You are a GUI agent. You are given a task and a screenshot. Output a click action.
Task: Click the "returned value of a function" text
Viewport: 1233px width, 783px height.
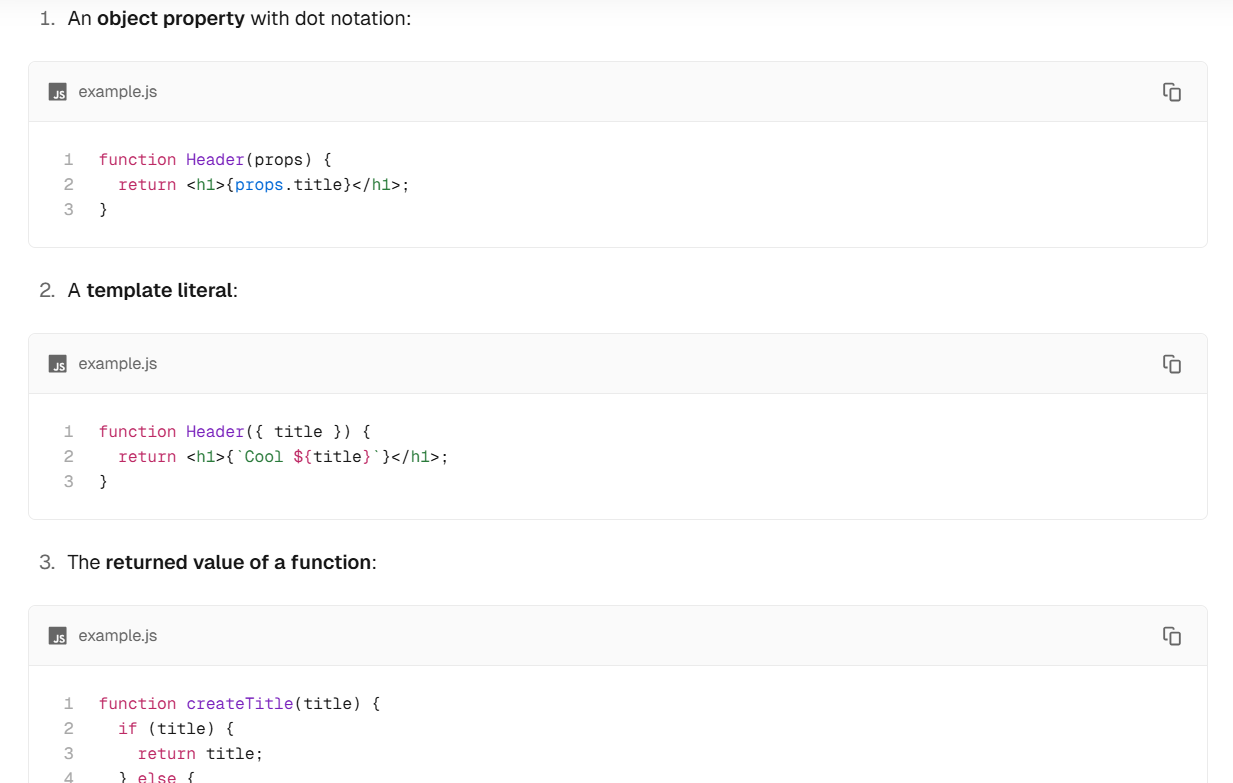click(x=238, y=563)
